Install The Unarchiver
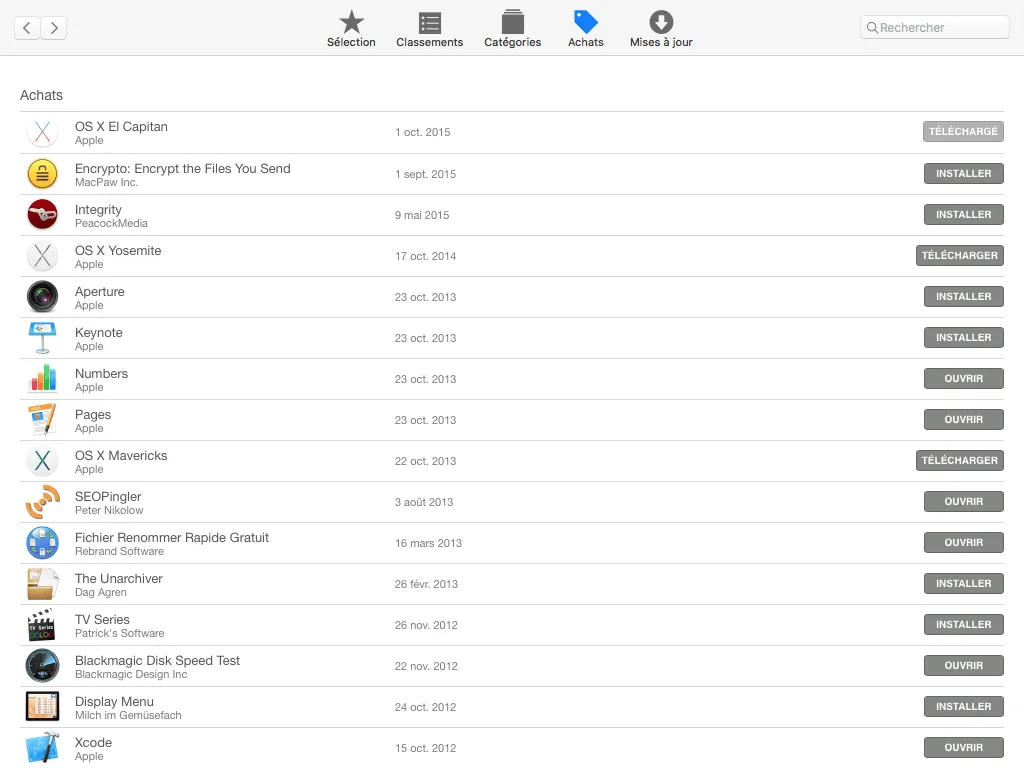The width and height of the screenshot is (1024, 768). pyautogui.click(x=963, y=584)
